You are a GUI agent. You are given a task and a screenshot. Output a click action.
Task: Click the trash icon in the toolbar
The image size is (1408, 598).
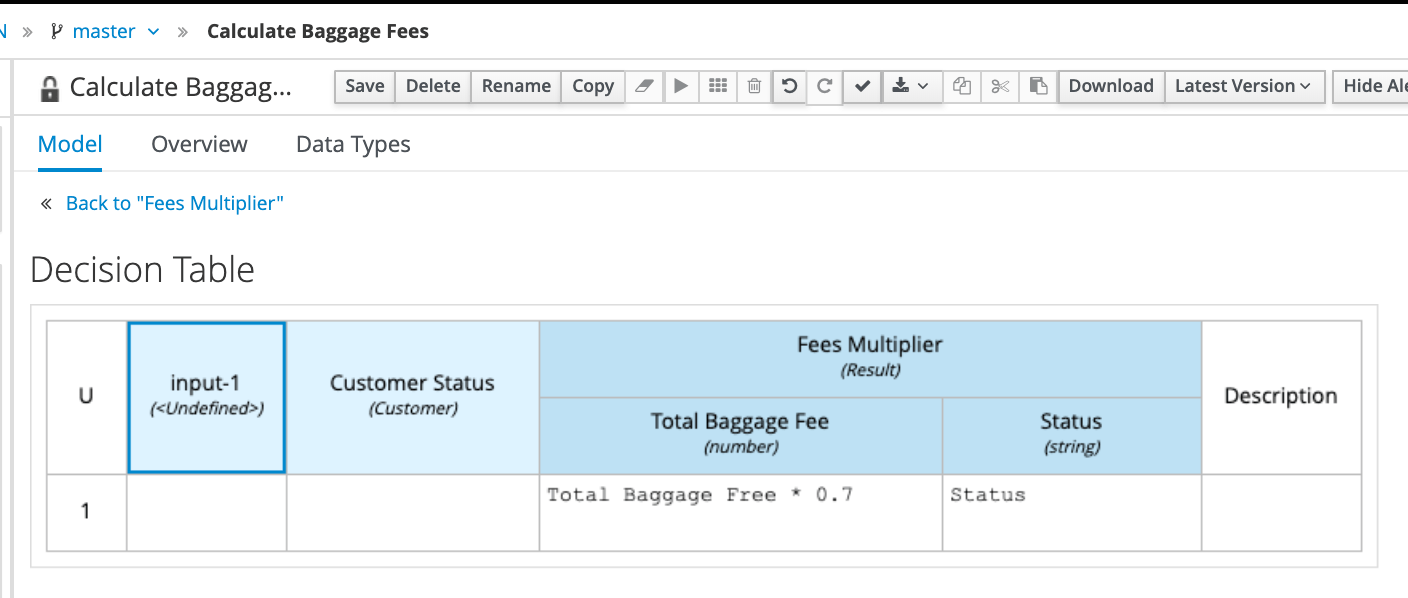tap(753, 86)
